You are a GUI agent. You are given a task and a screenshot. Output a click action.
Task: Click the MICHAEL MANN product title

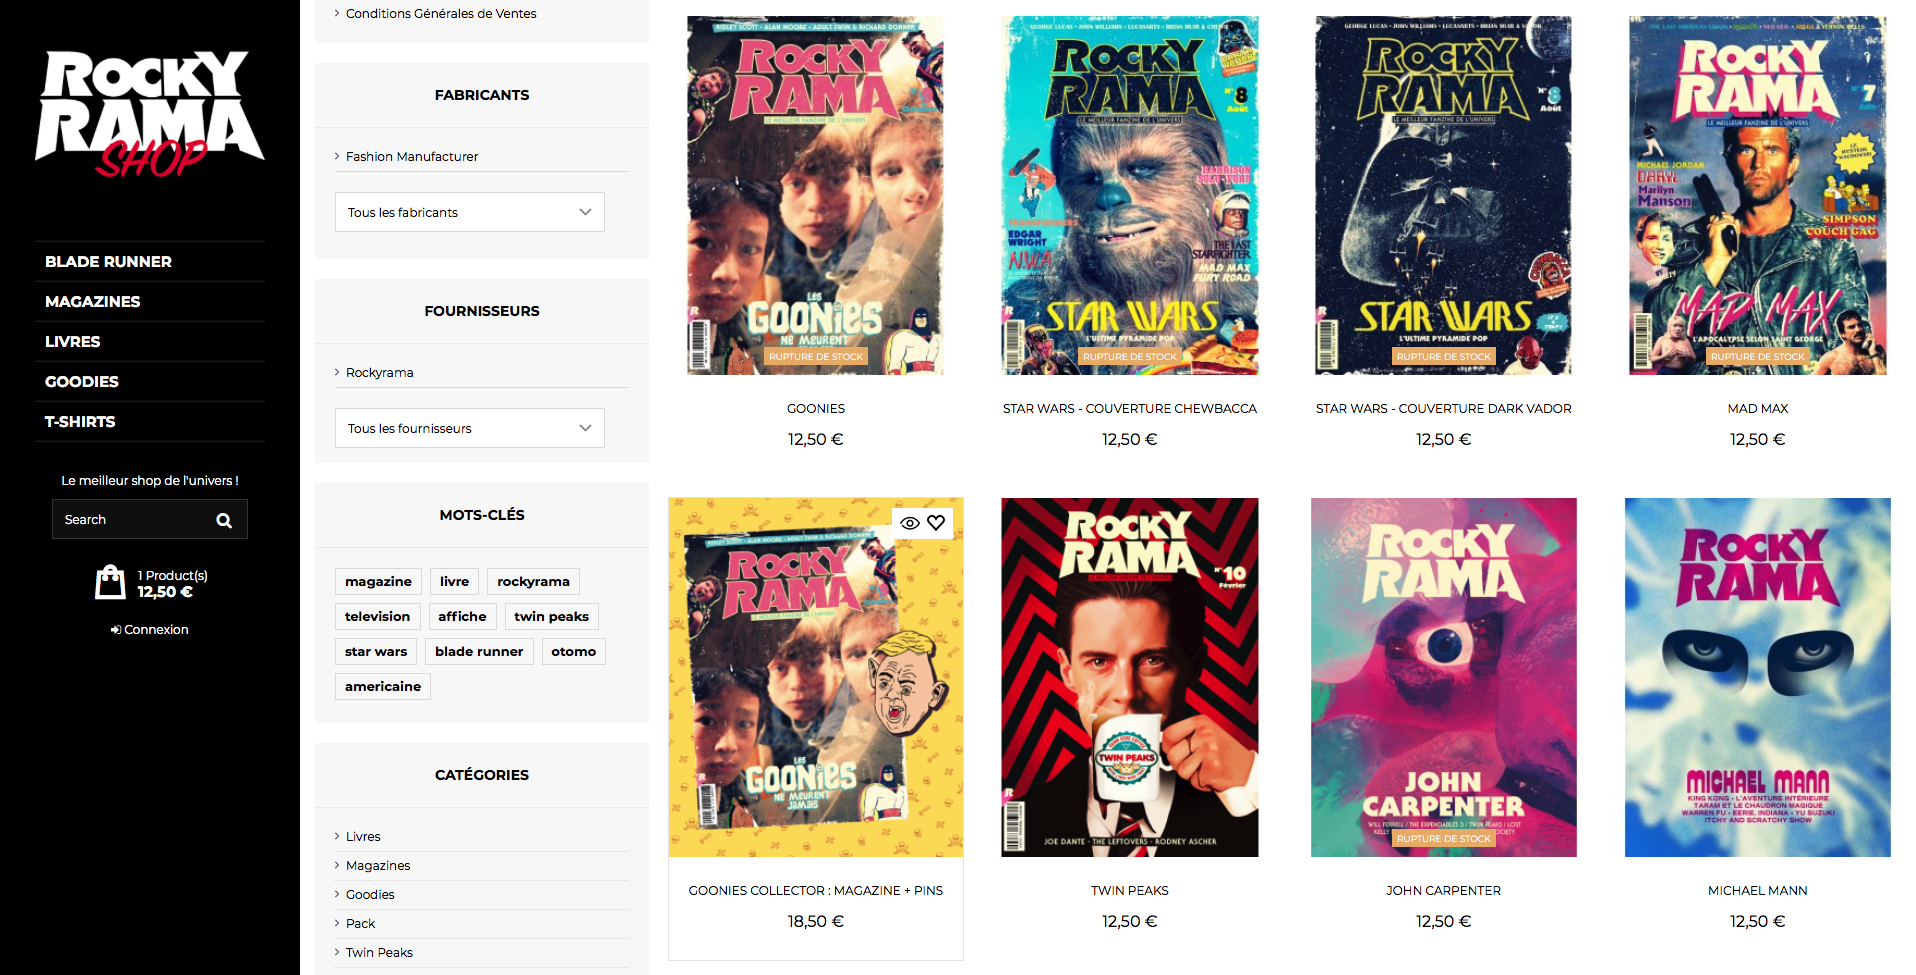pyautogui.click(x=1757, y=890)
